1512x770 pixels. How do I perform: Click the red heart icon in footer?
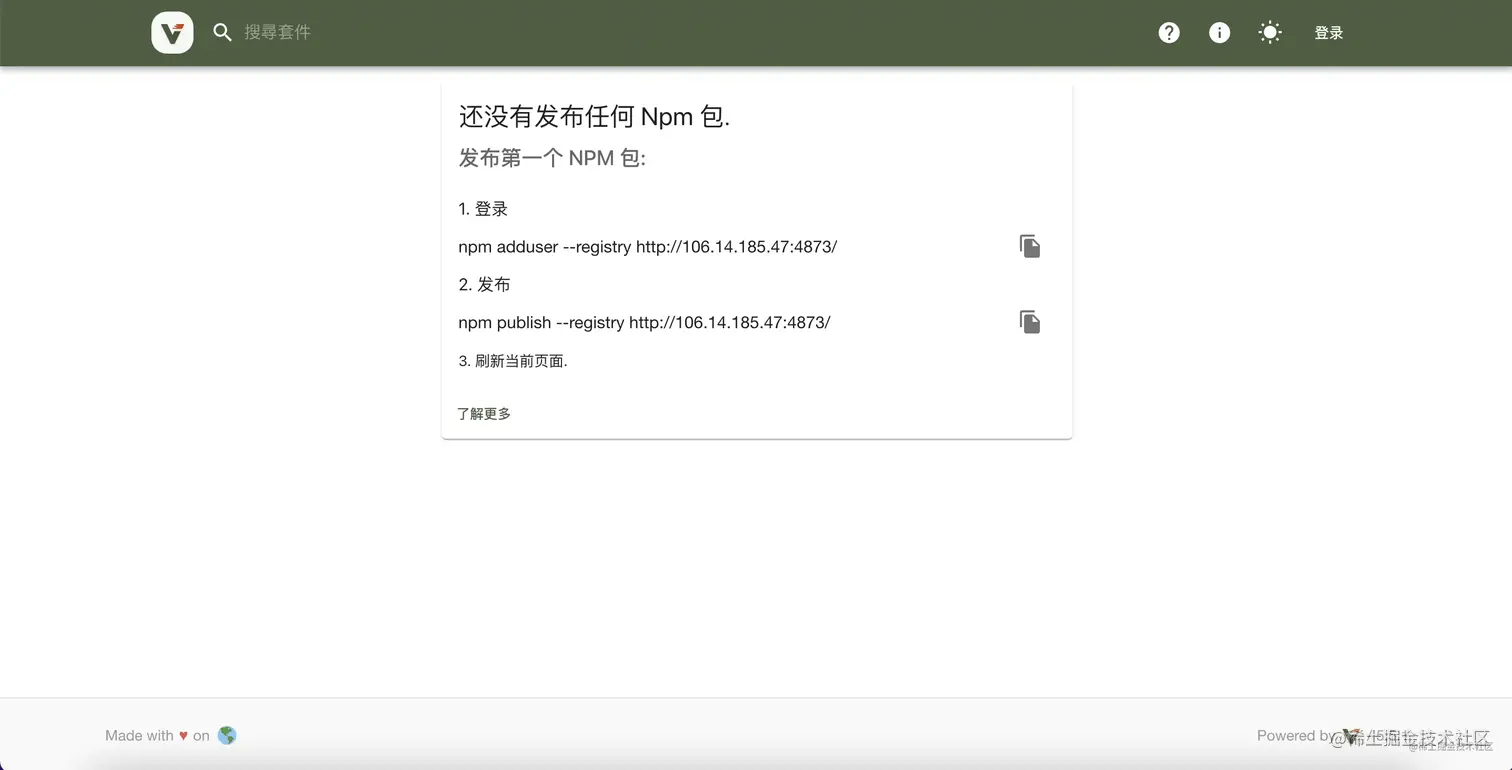pos(183,736)
